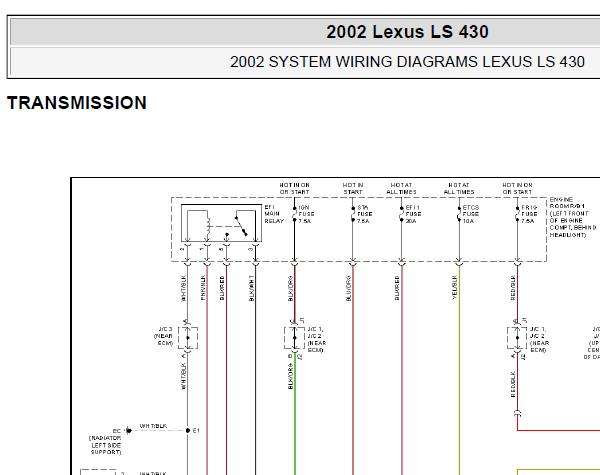The image size is (600, 475).
Task: Click 'J/C 1, J/C 2' label below FR IG fuse
Action: tap(540, 340)
